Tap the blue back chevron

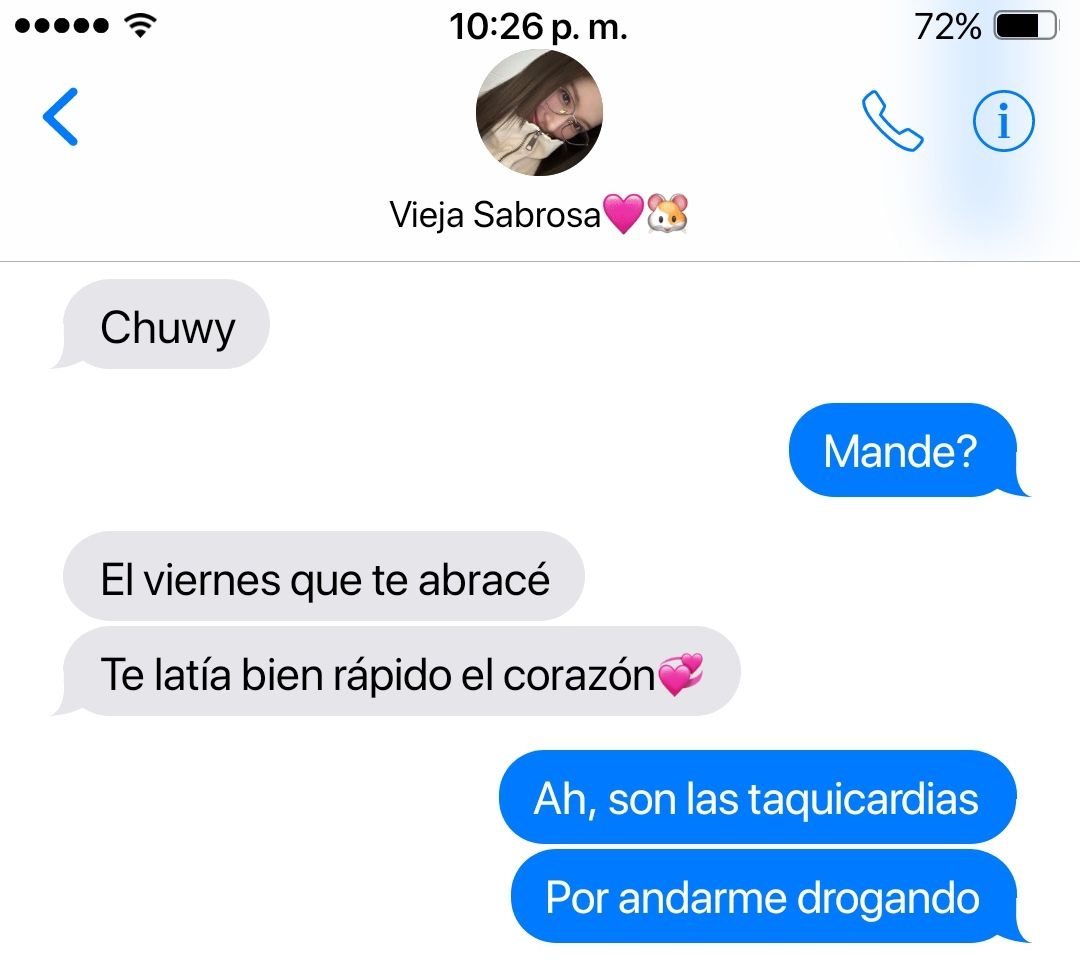(x=61, y=116)
